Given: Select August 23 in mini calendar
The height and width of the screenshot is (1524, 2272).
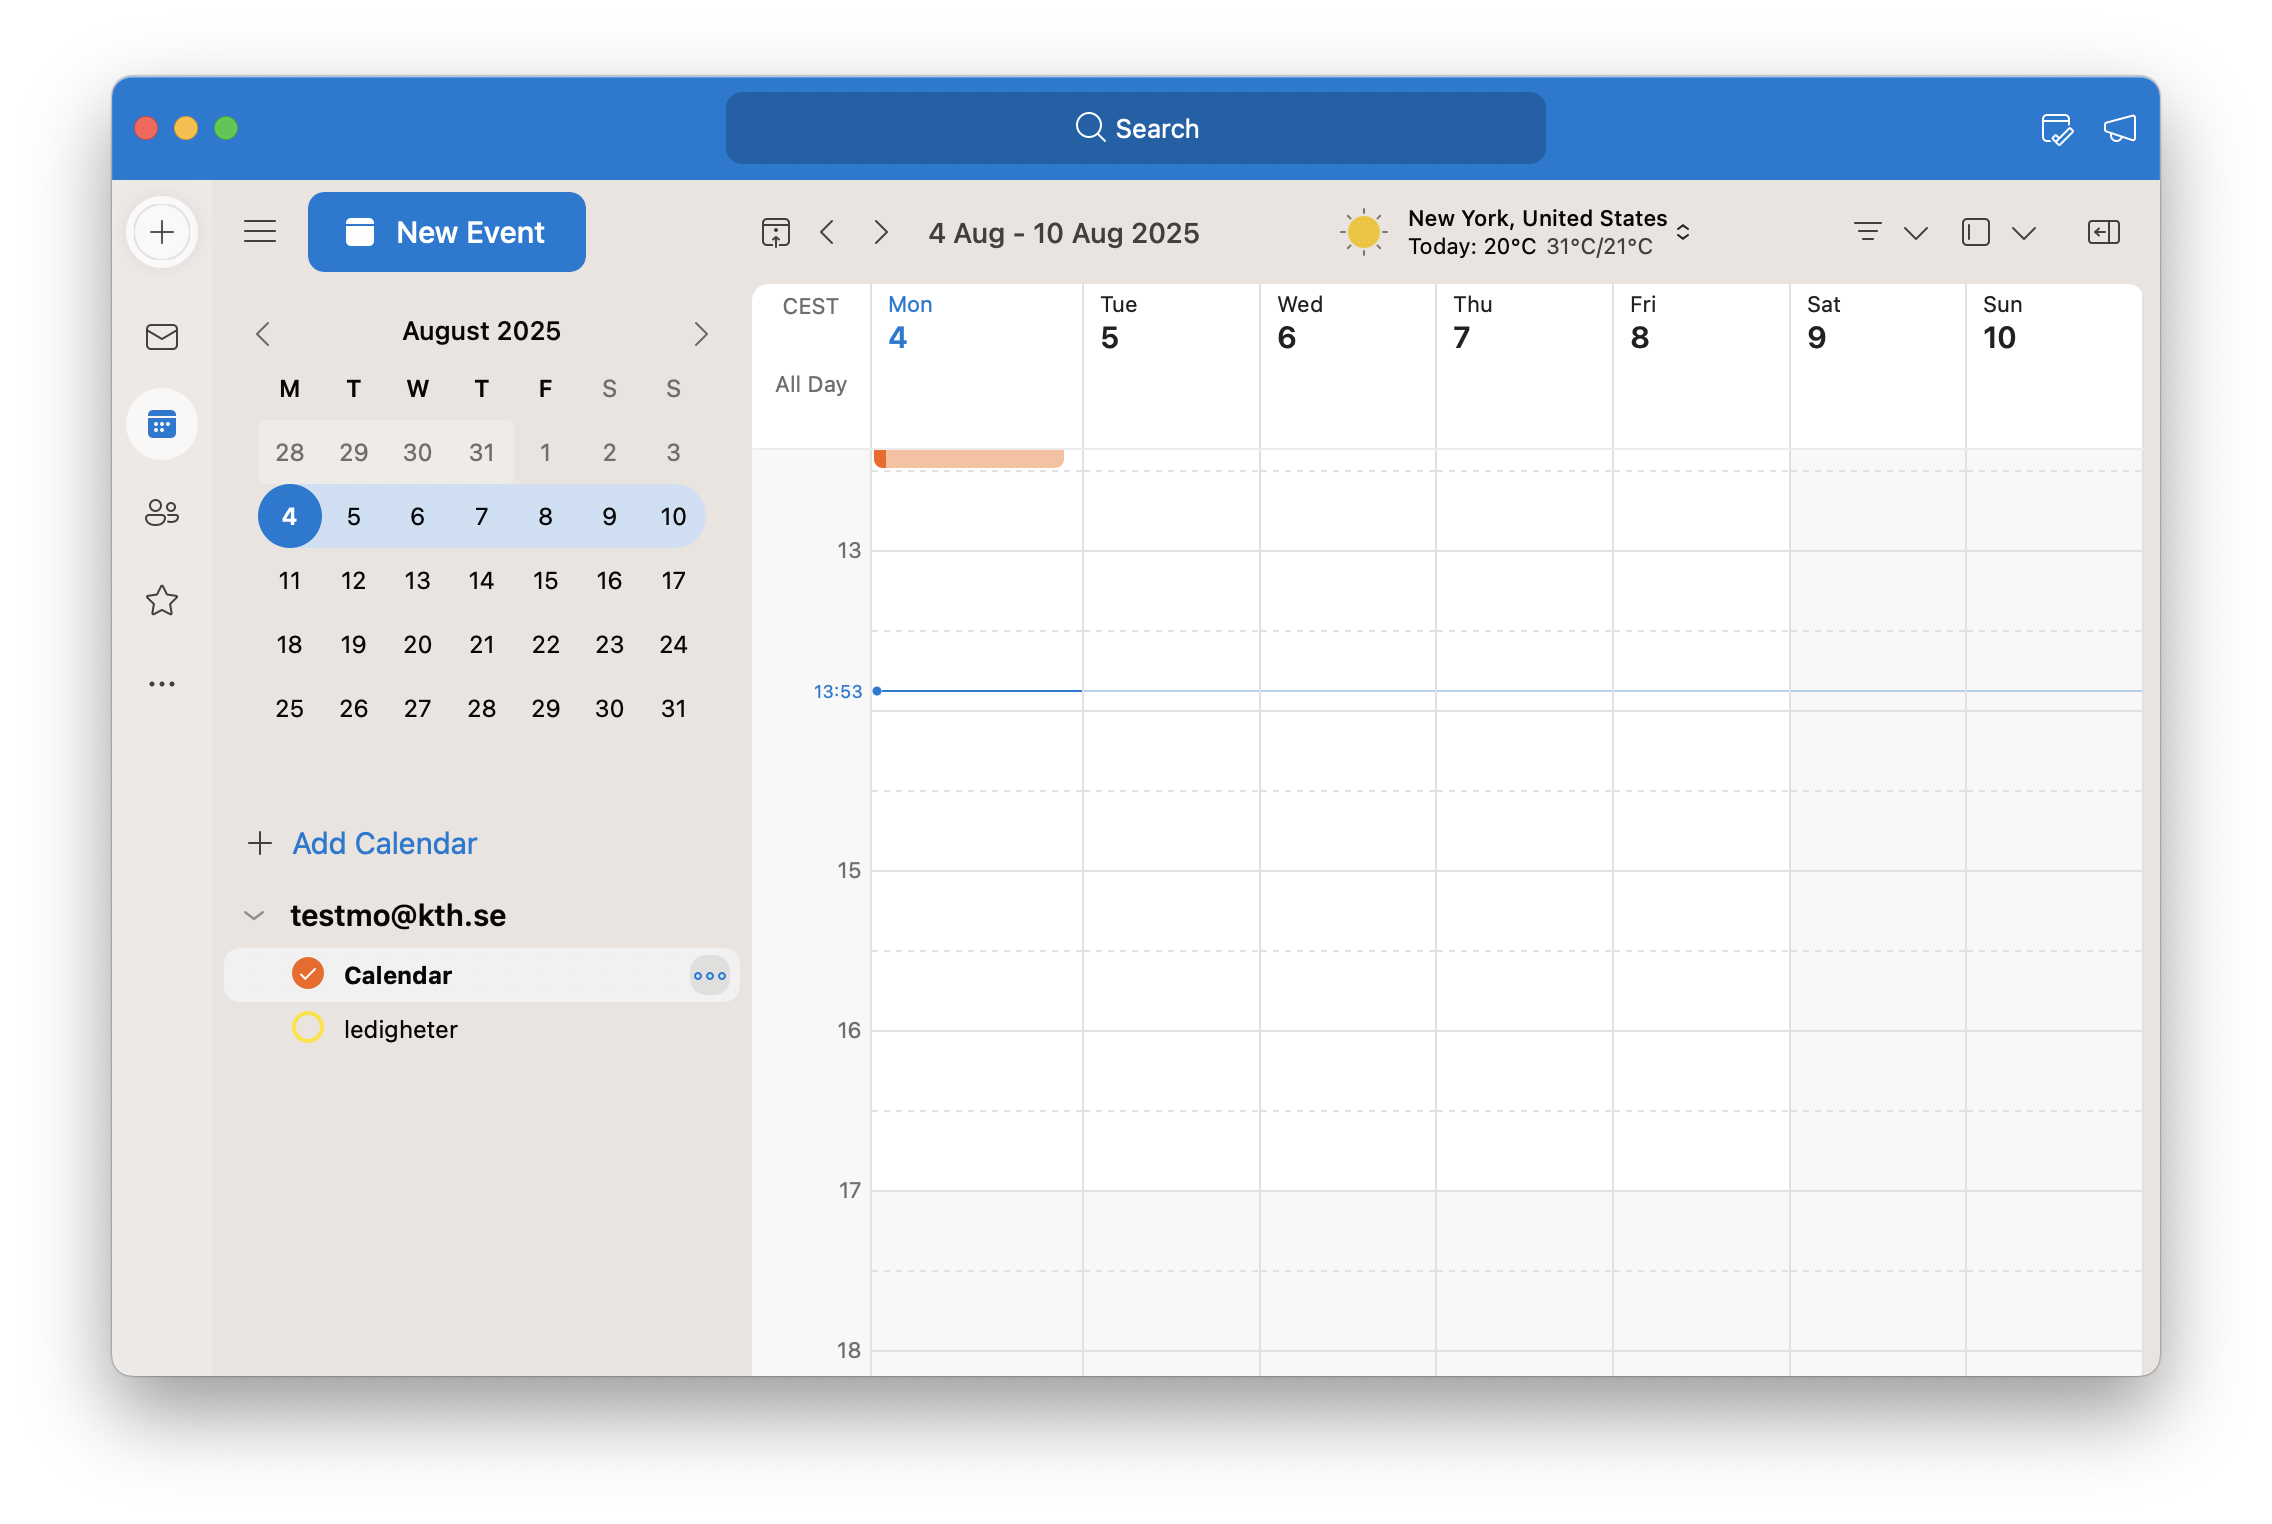Looking at the screenshot, I should tap(610, 644).
